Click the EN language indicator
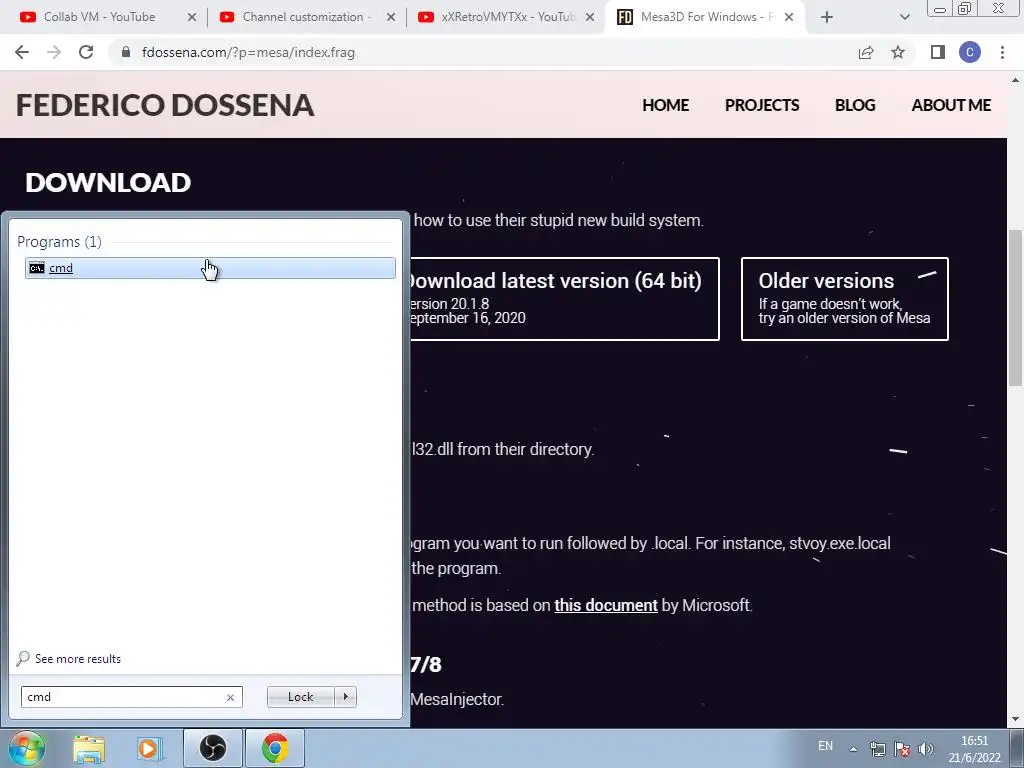This screenshot has height=768, width=1024. click(x=825, y=746)
